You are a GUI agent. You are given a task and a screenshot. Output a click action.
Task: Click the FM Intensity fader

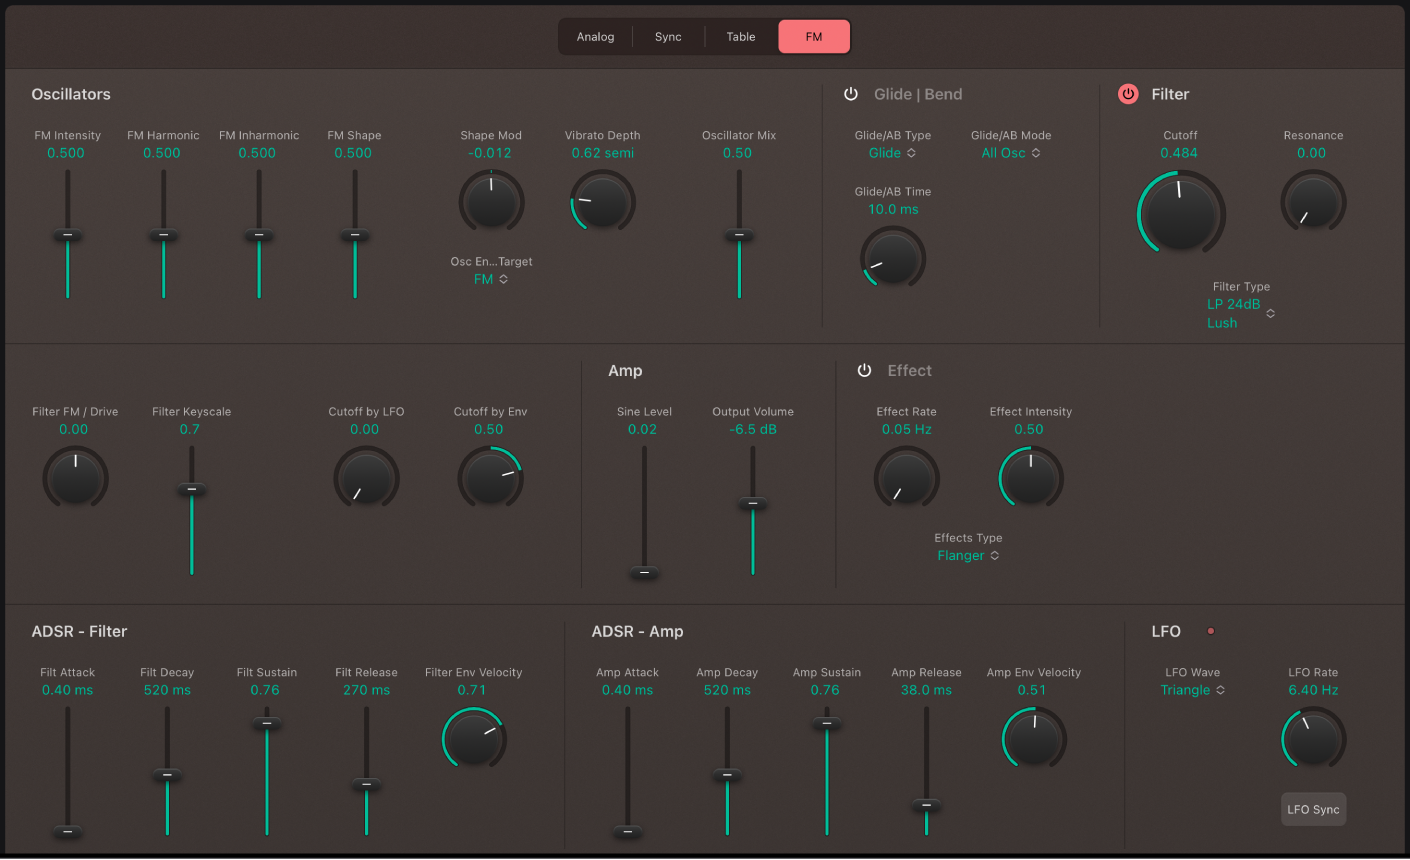pyautogui.click(x=67, y=235)
